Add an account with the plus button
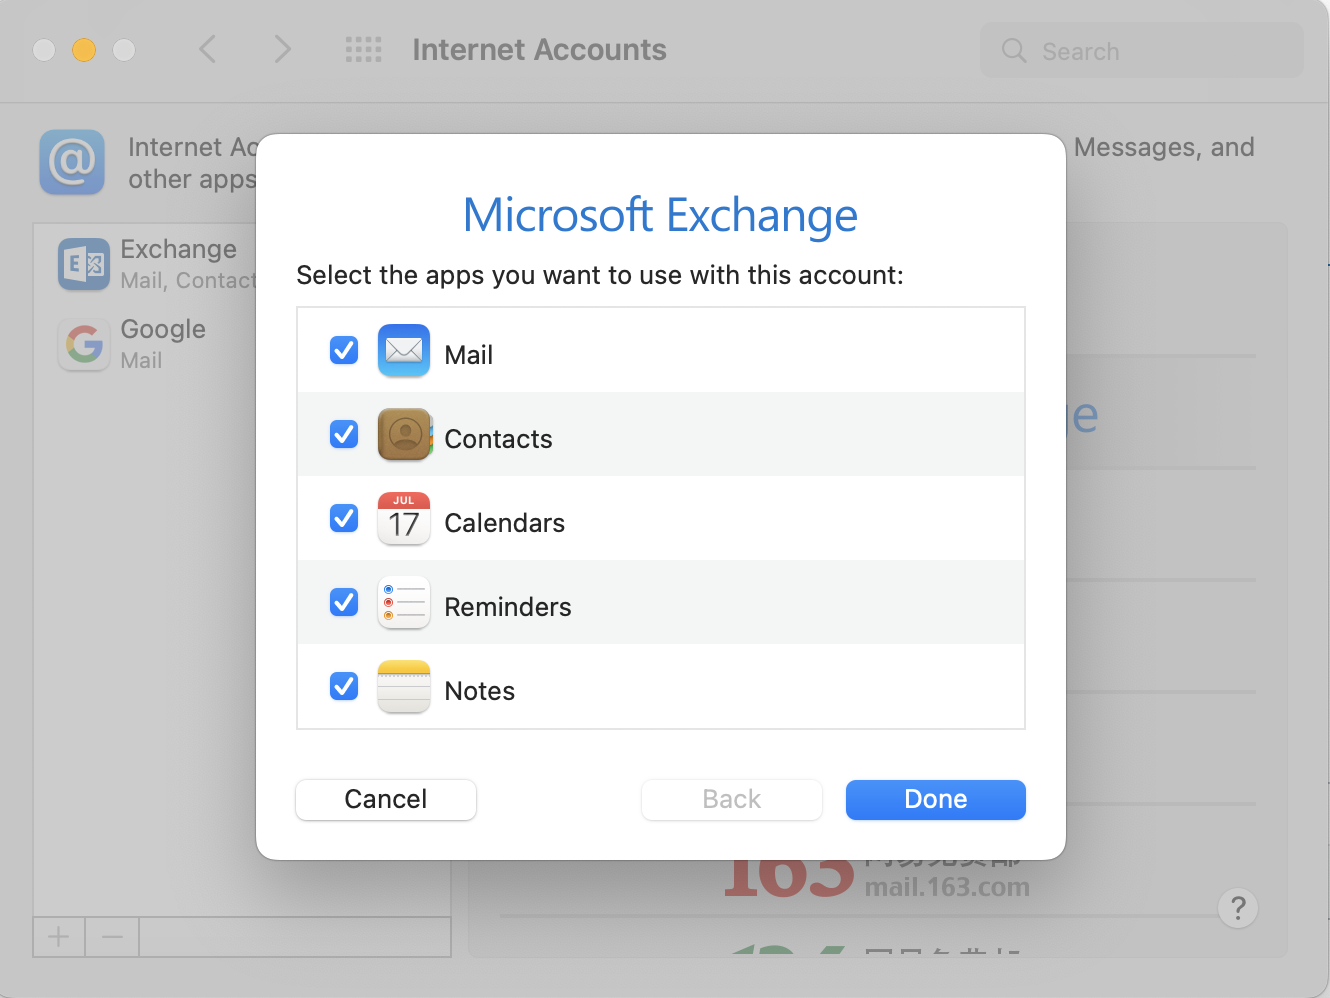Screen dimensions: 1330x998 59,937
